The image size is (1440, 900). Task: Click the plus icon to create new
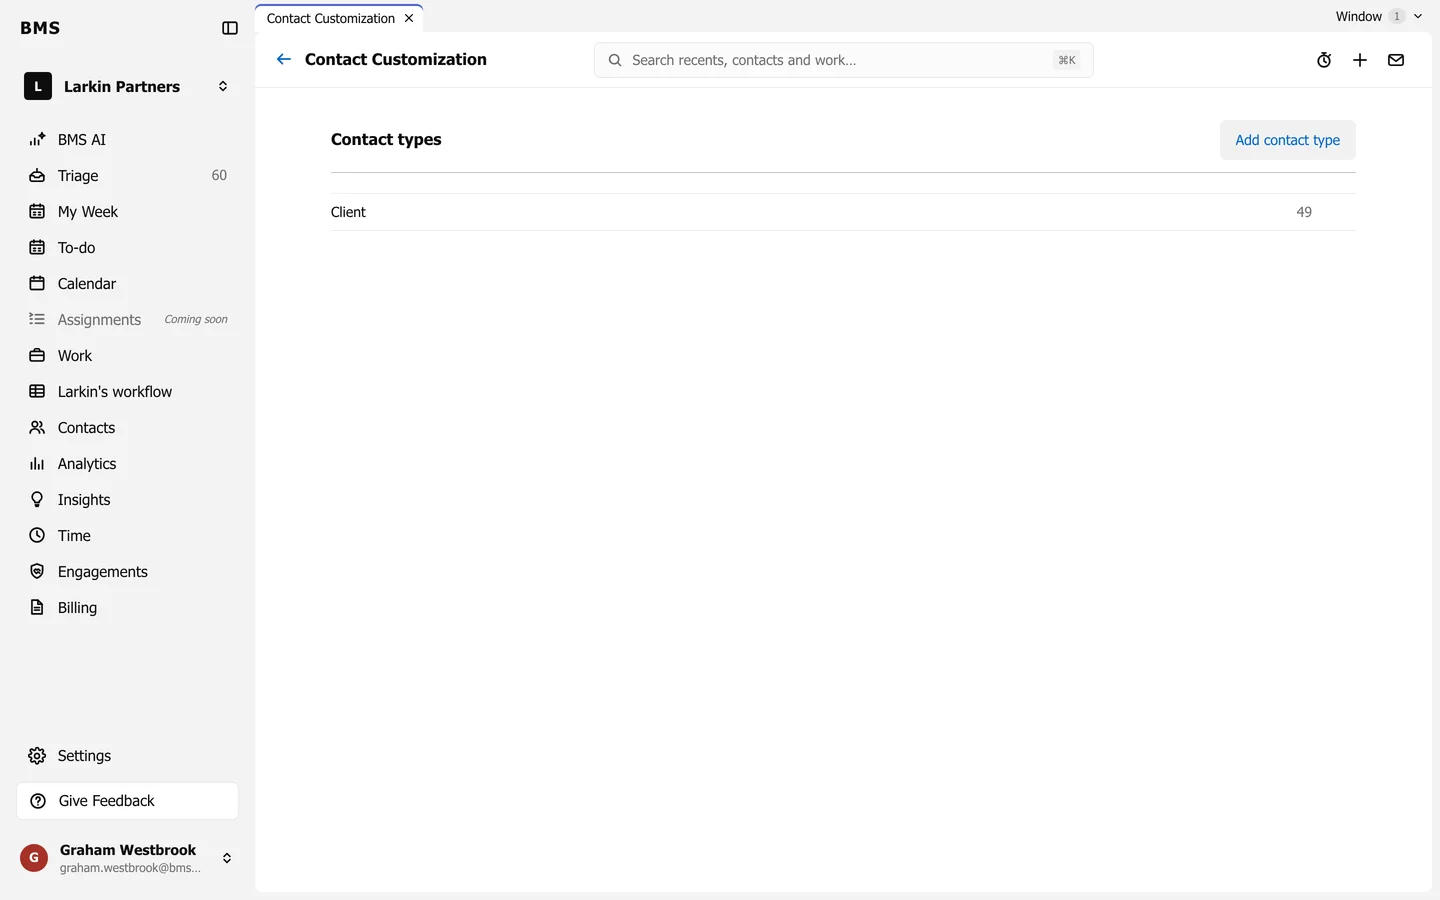coord(1360,60)
